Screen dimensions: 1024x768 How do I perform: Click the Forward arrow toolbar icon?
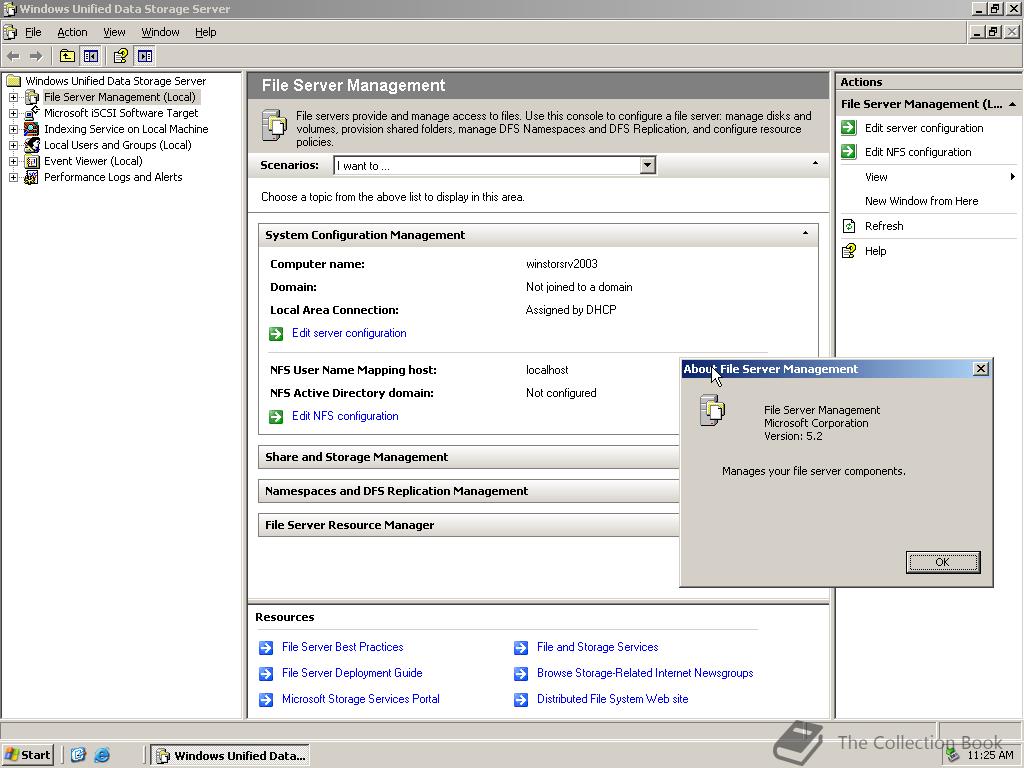[x=36, y=56]
